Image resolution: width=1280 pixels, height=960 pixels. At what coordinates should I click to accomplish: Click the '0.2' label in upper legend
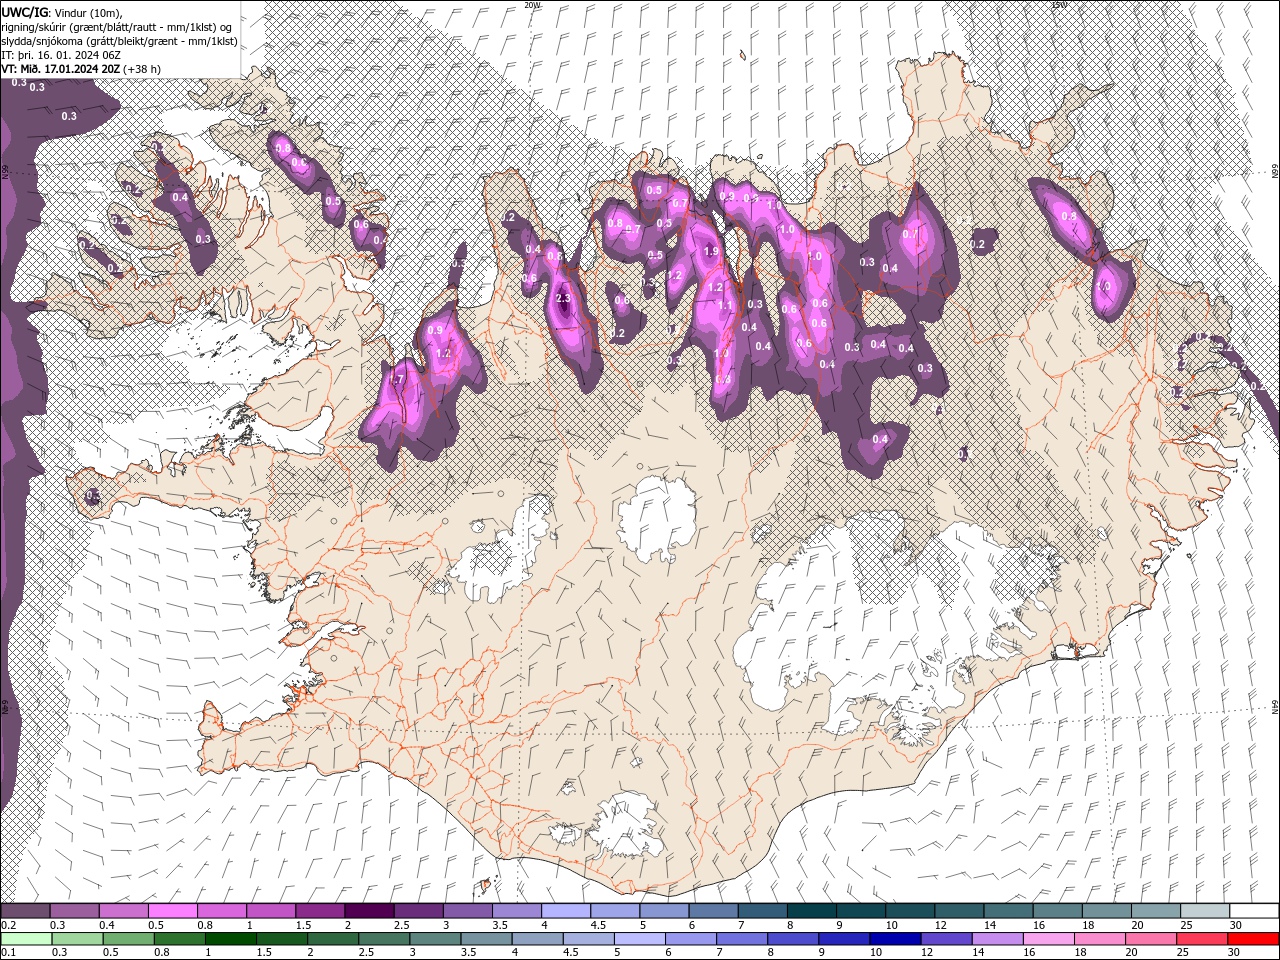tap(8, 925)
